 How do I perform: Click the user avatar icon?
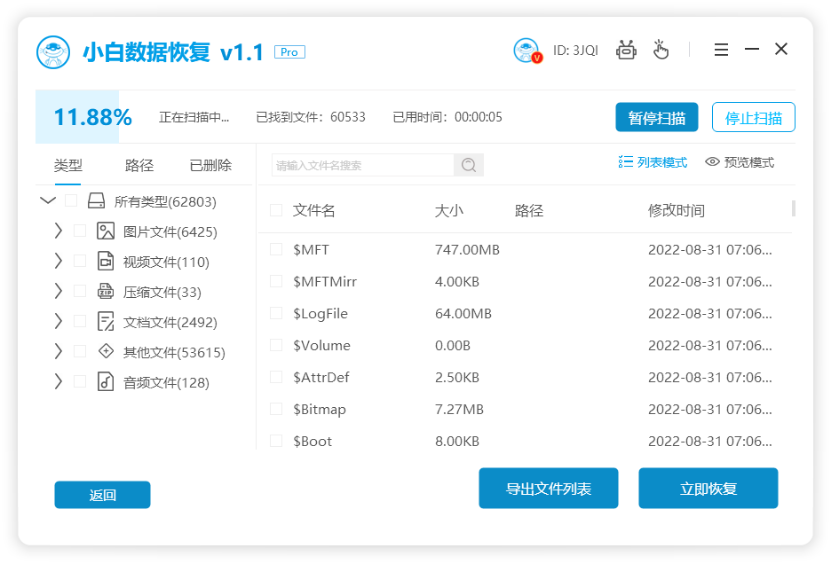point(527,50)
